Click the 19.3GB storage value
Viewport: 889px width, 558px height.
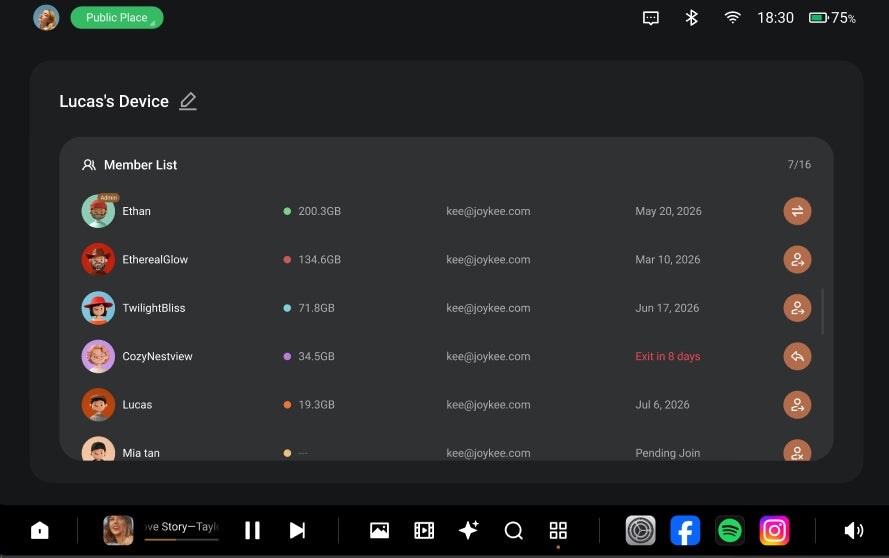(316, 405)
